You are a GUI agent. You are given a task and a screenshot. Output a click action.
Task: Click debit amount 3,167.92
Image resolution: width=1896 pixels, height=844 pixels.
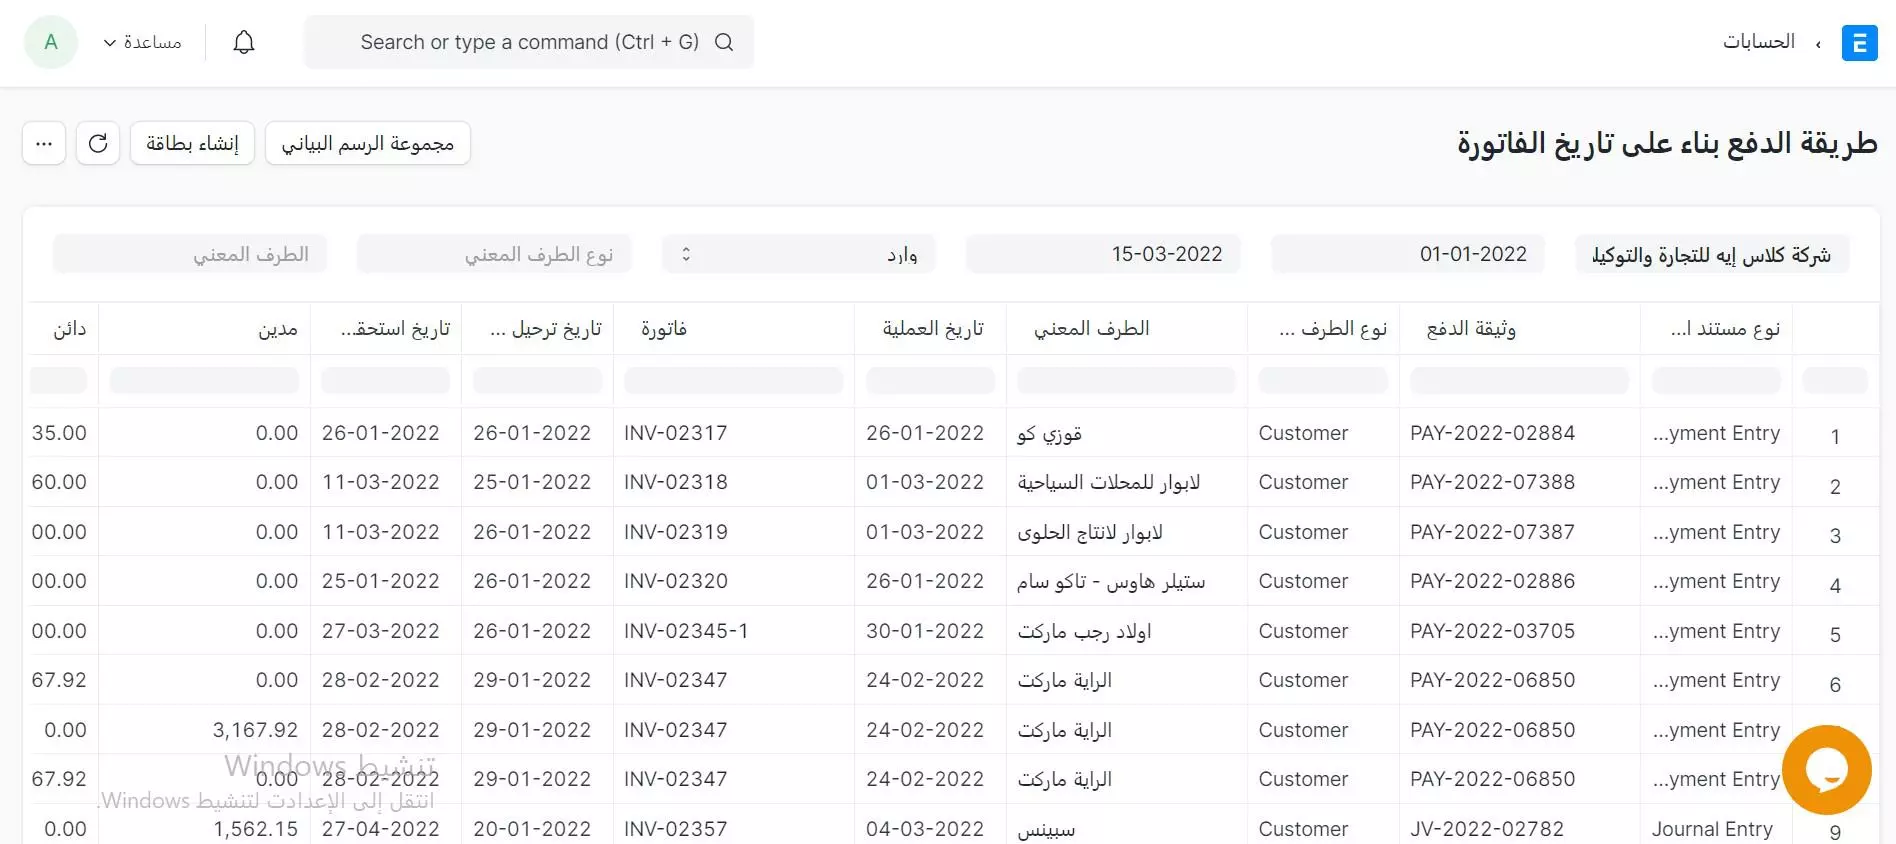[x=255, y=730]
